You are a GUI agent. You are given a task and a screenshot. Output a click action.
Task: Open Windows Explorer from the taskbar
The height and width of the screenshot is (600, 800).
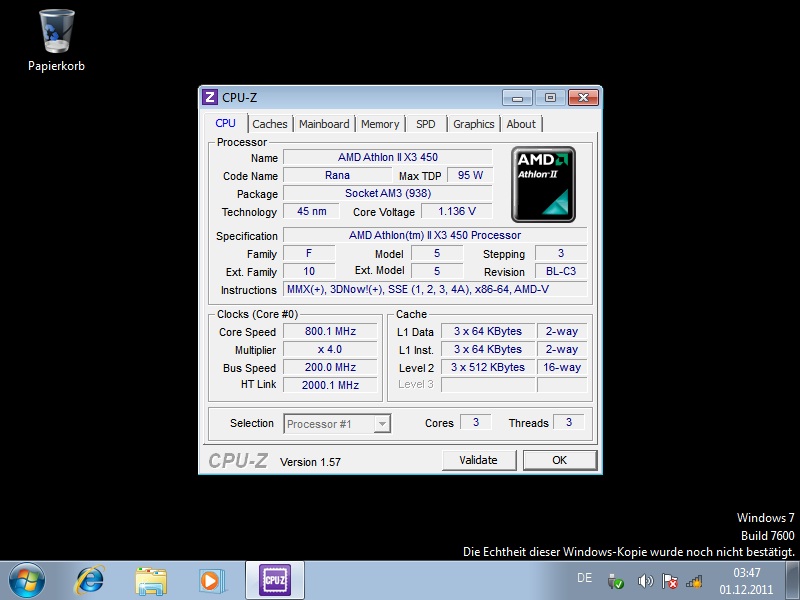pyautogui.click(x=151, y=579)
